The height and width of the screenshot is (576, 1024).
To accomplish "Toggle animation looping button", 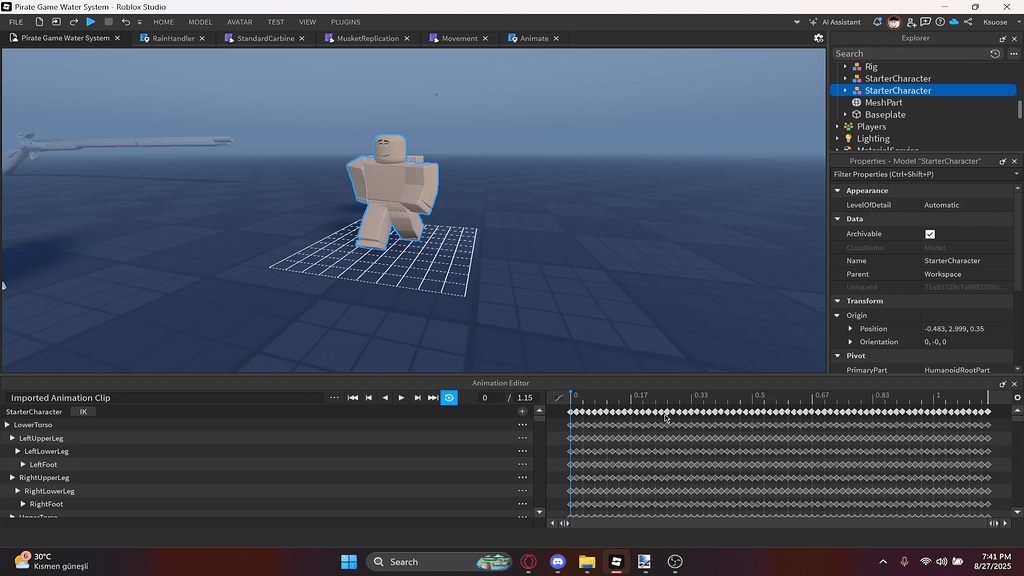I will [449, 398].
